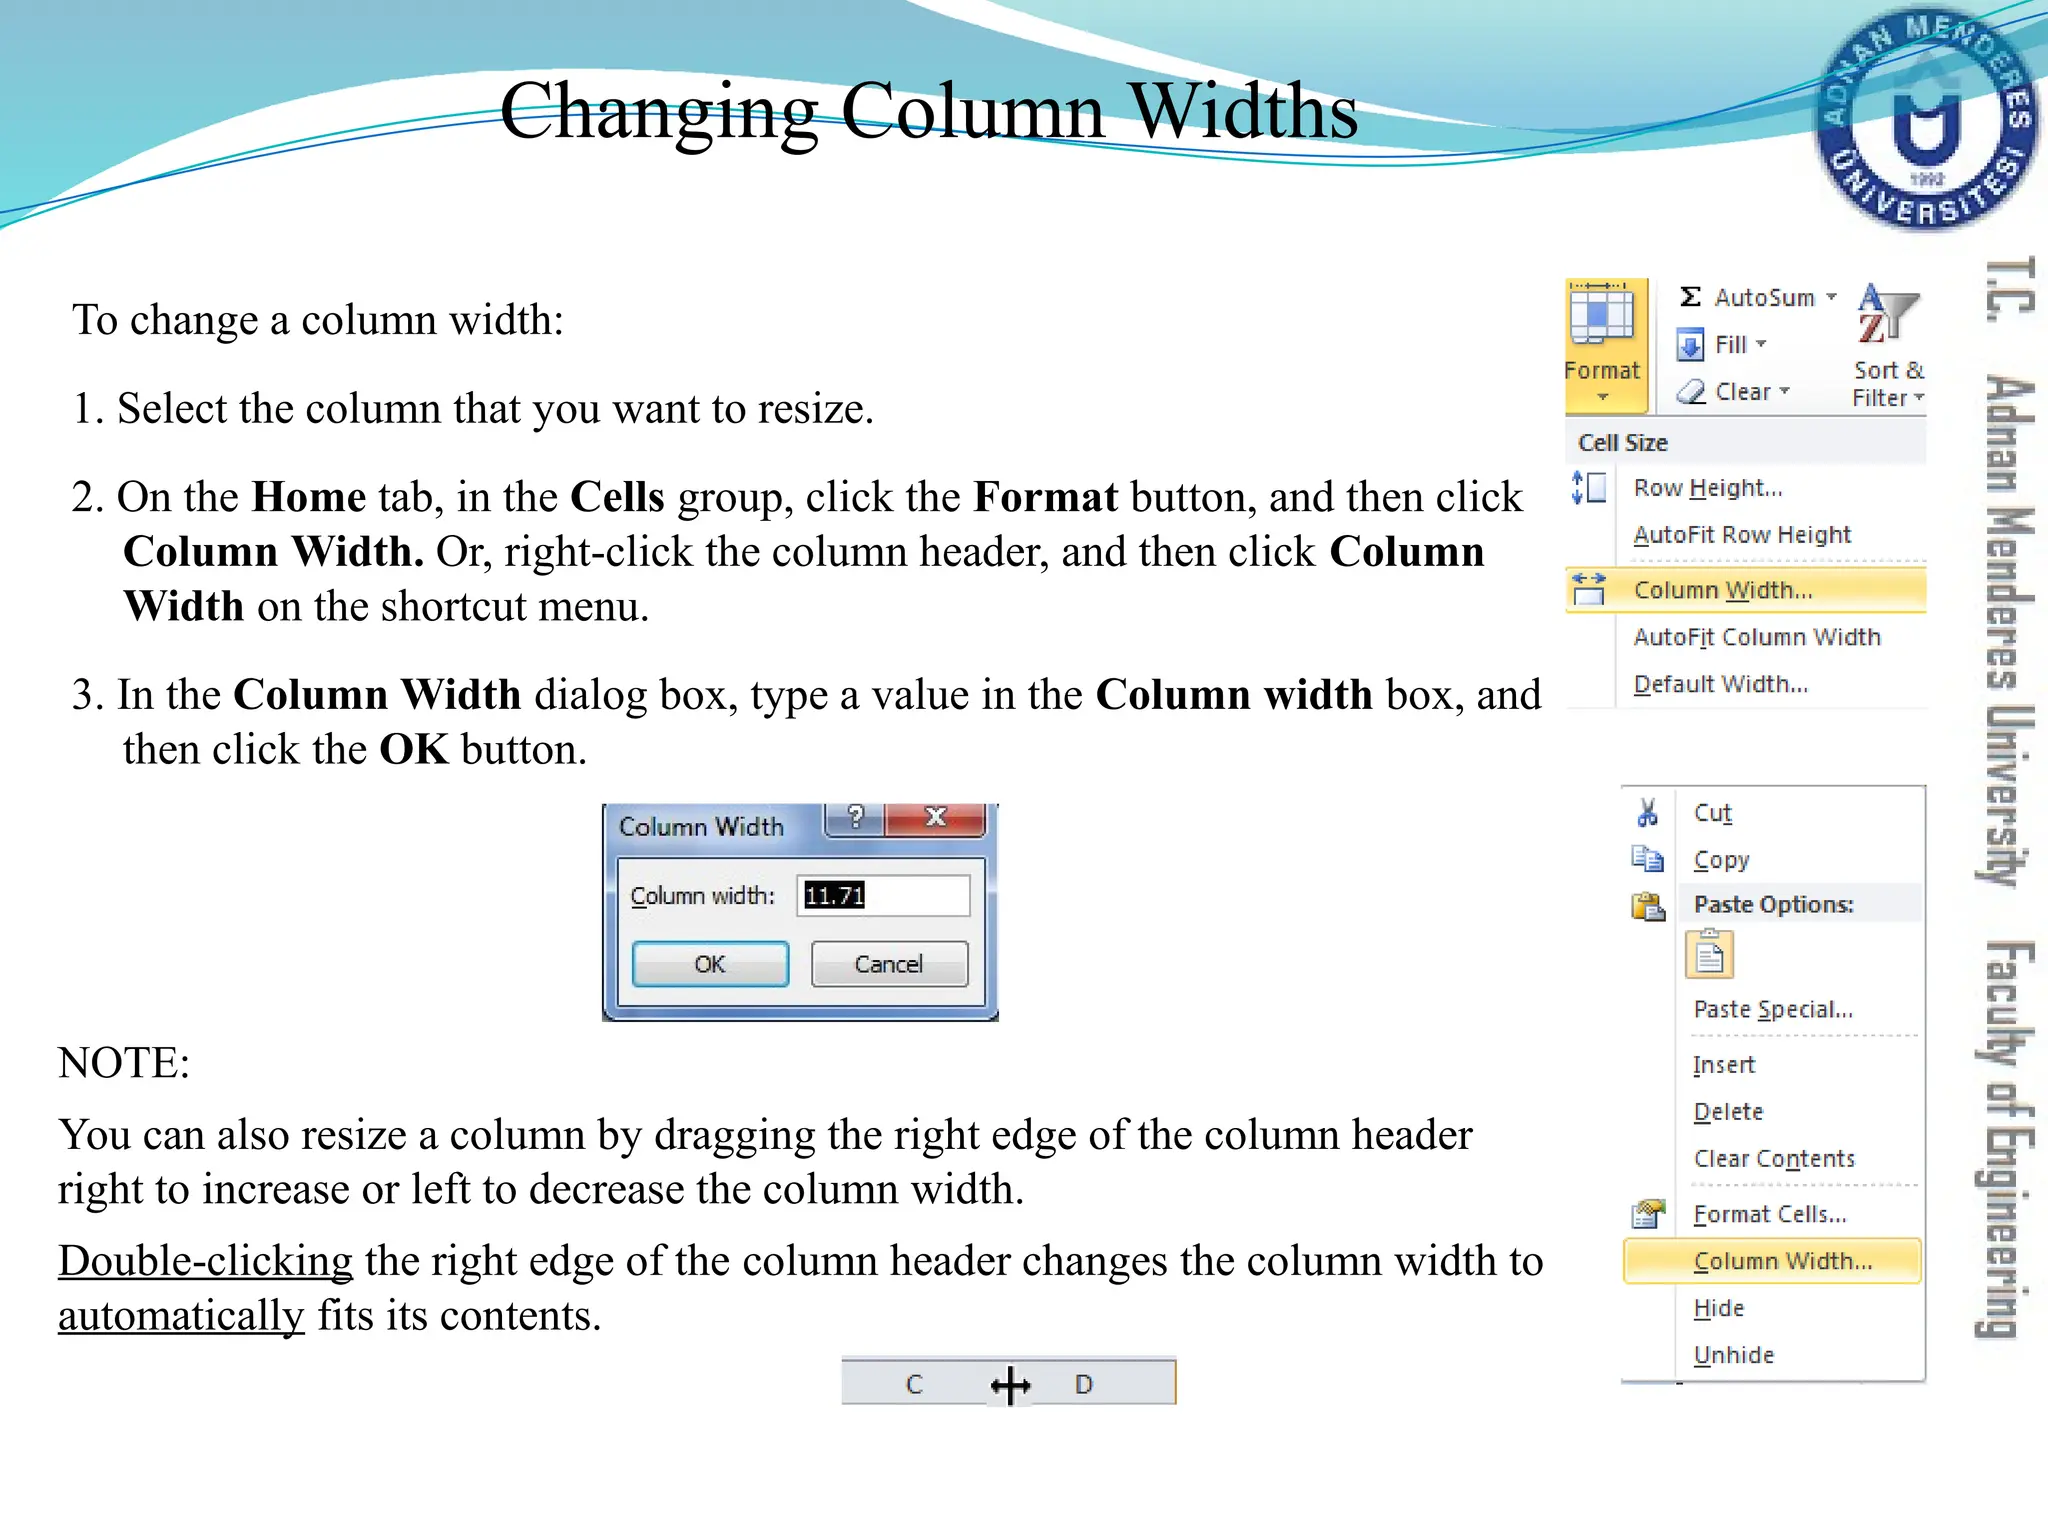The height and width of the screenshot is (1536, 2048).
Task: Click the Changing Column Widths title
Action: 928,111
